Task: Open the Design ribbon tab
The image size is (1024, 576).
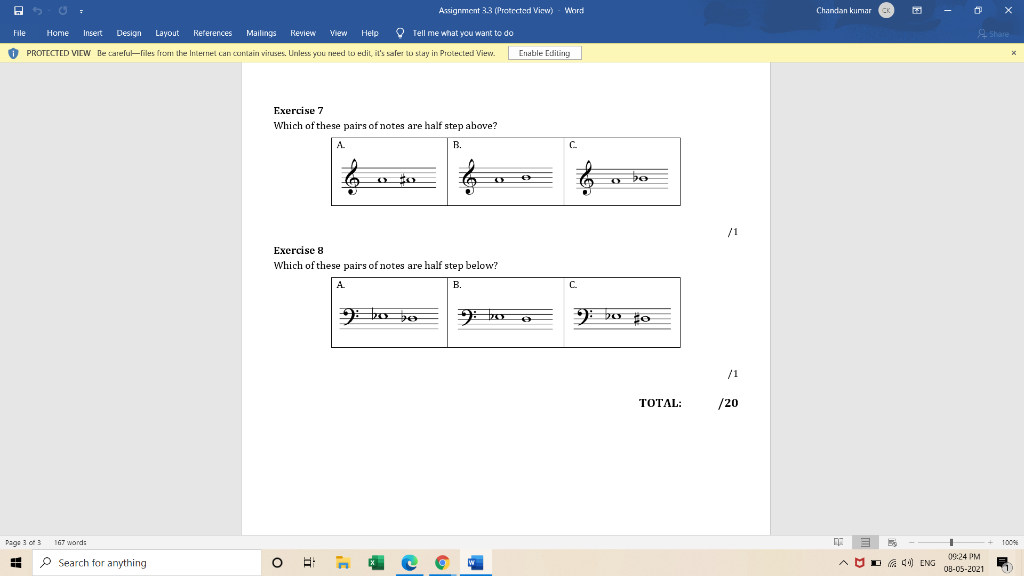Action: tap(129, 33)
